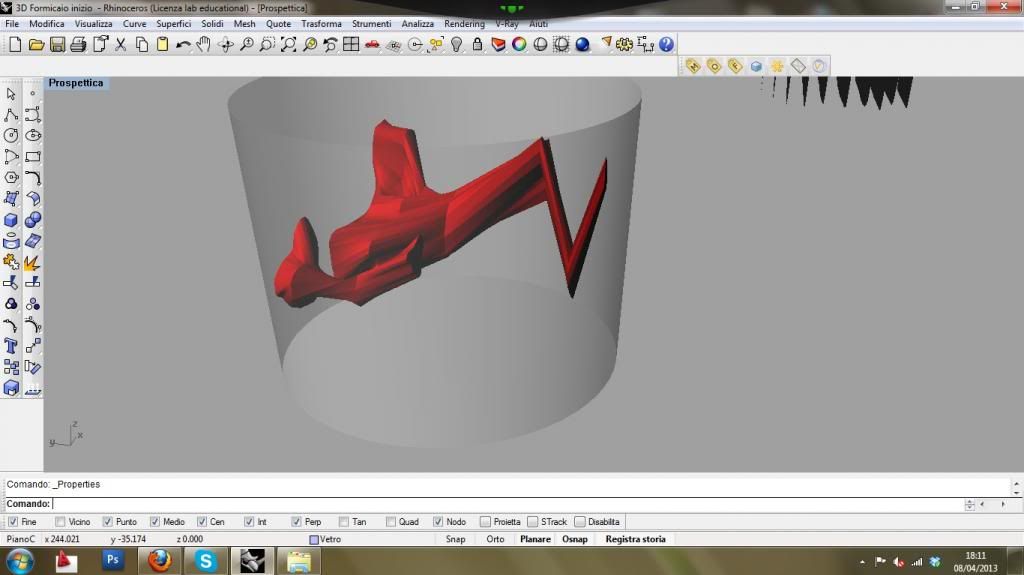1024x575 pixels.
Task: Open options with the gear icon
Action: [624, 44]
